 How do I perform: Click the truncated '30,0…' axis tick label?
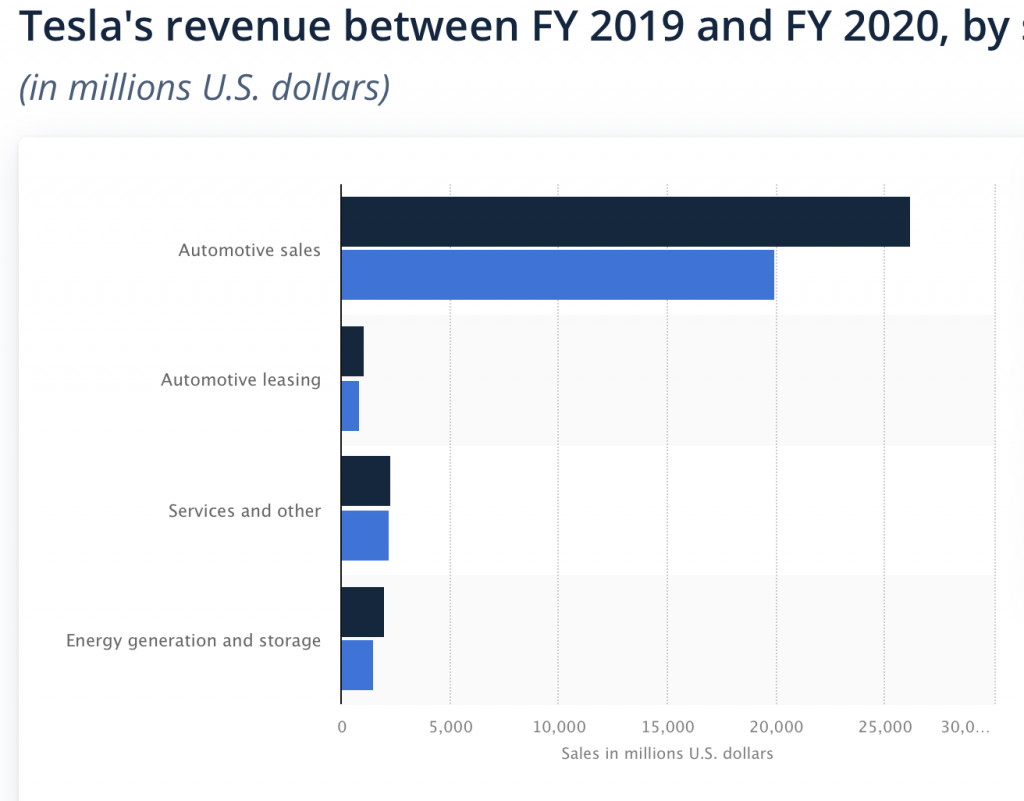click(x=965, y=727)
